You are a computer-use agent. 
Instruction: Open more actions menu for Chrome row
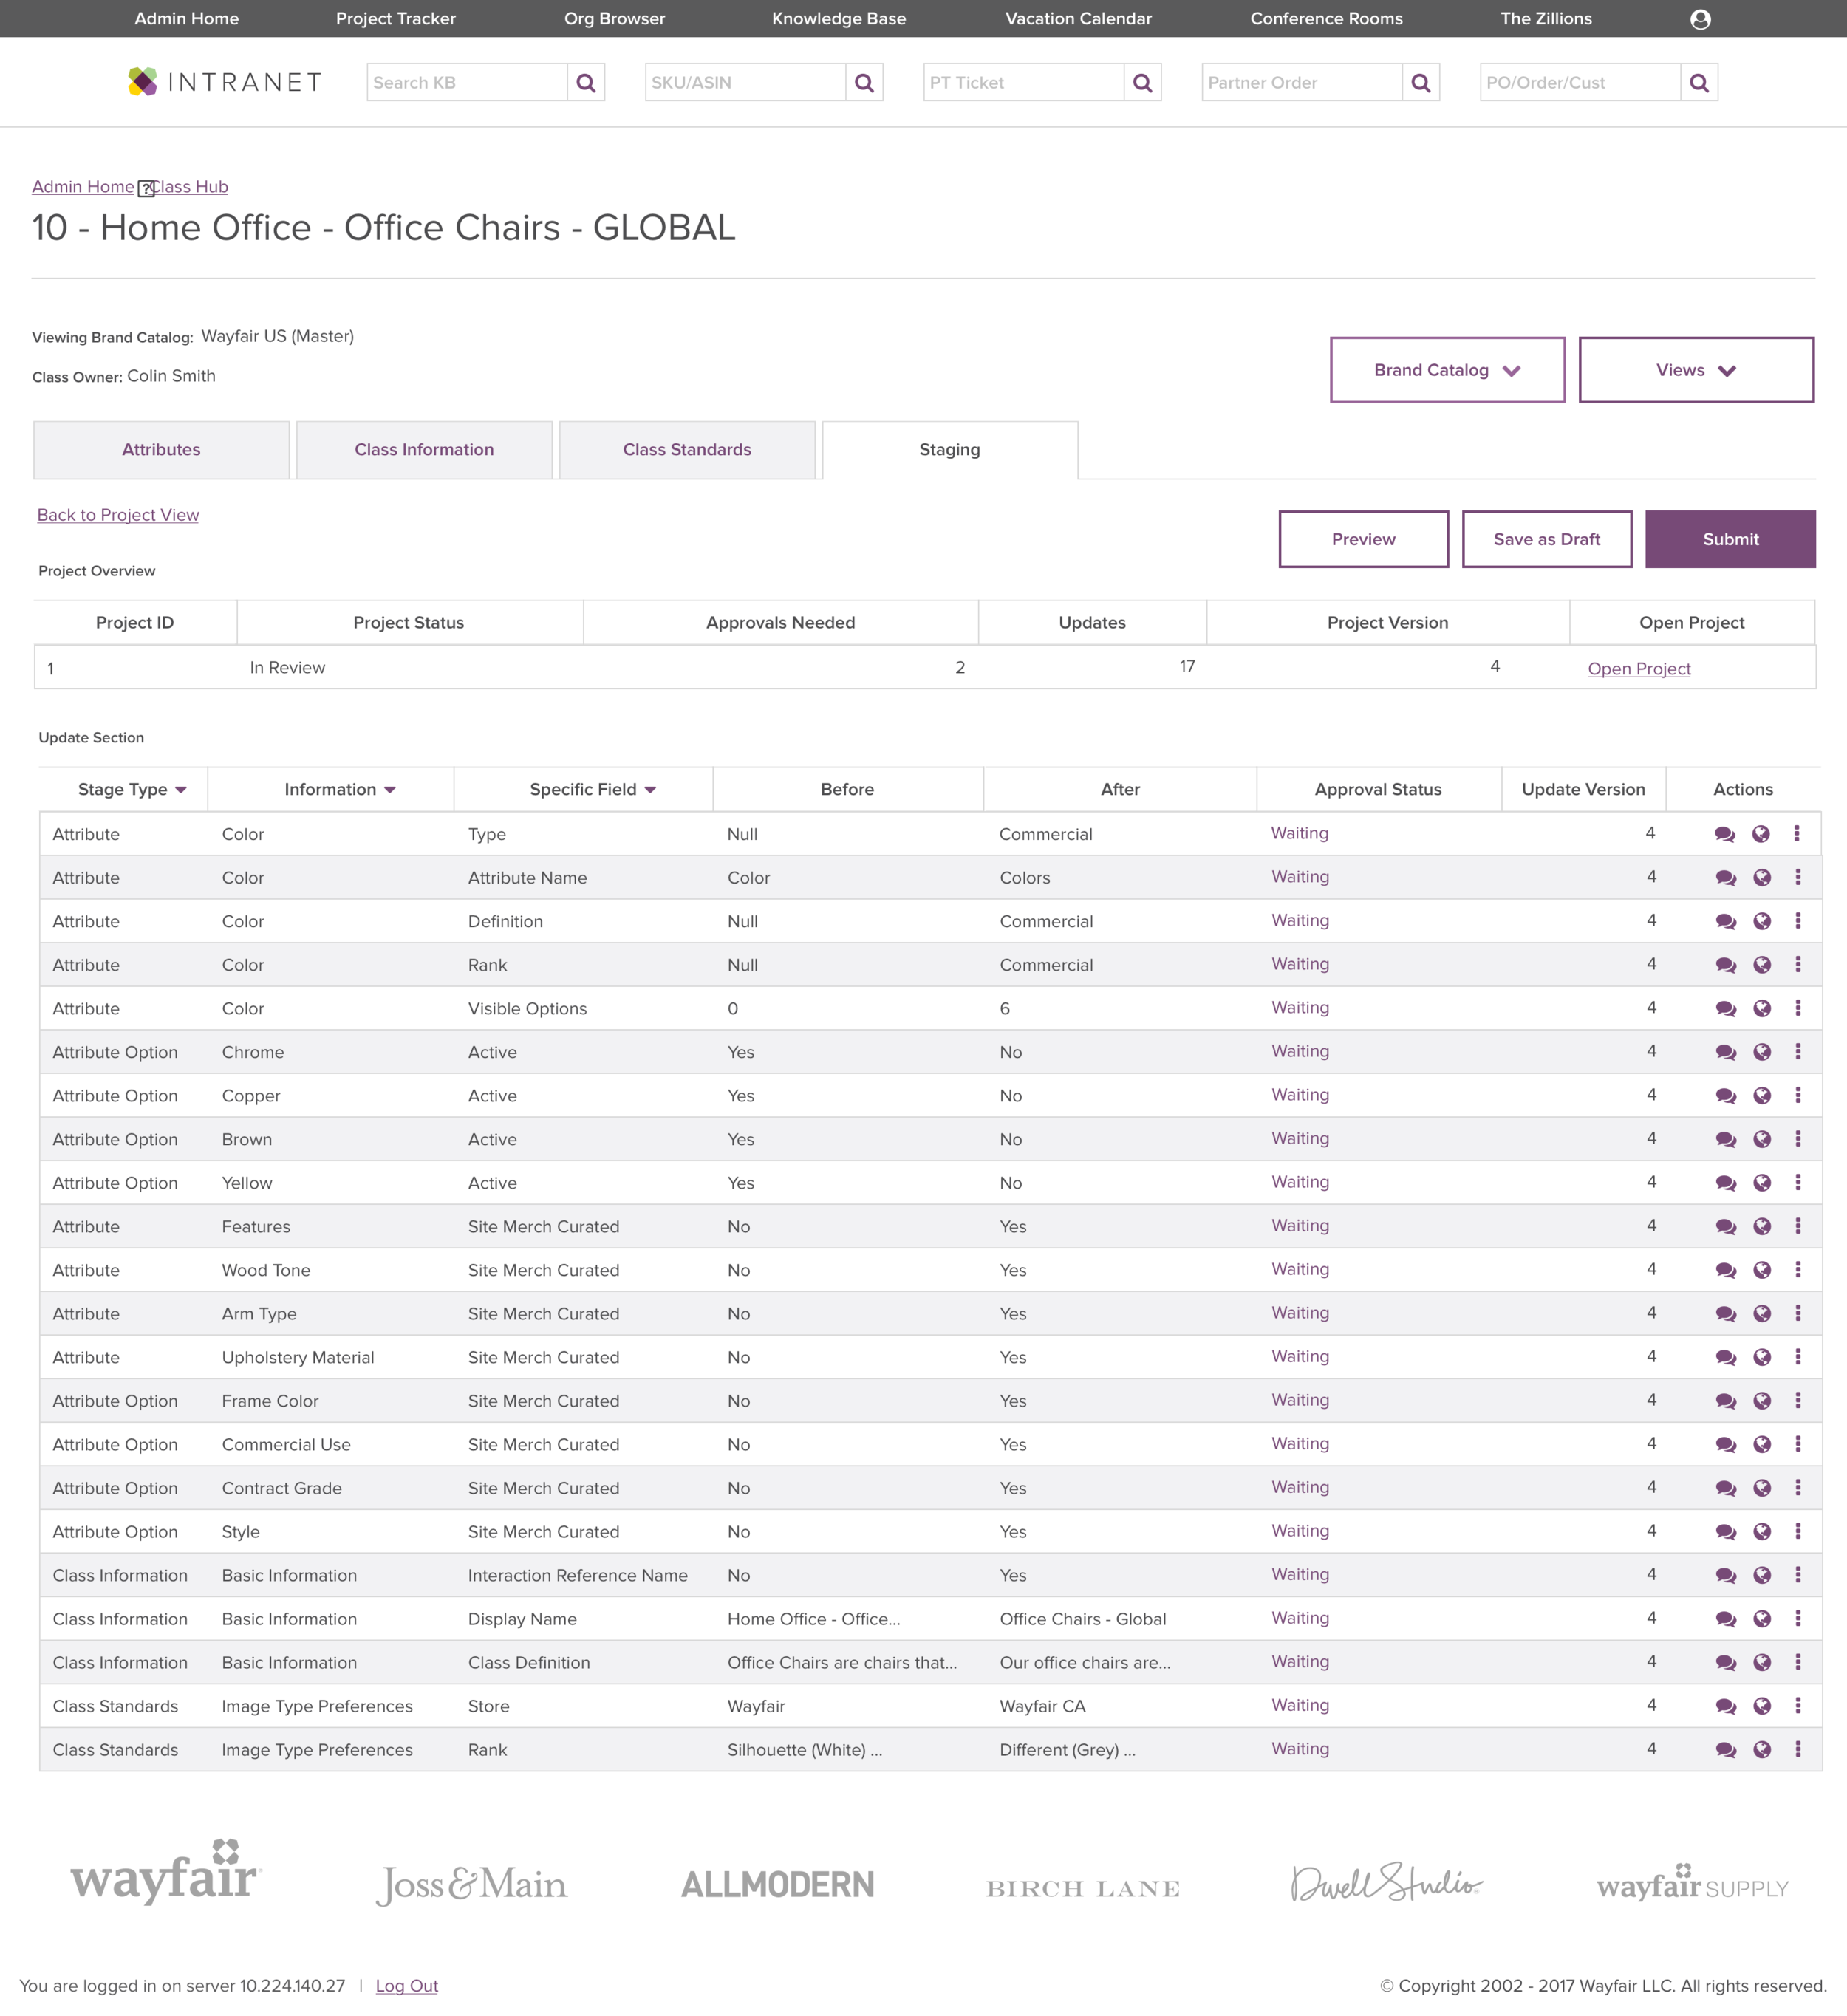click(x=1798, y=1052)
